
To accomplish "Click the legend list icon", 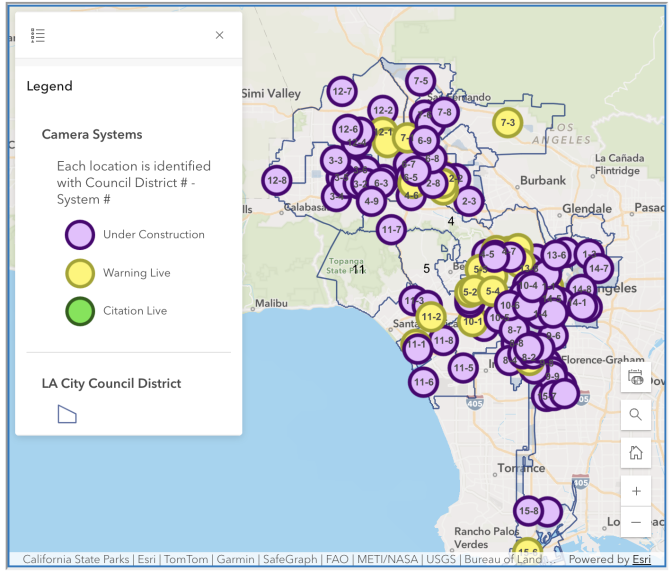I will [x=38, y=35].
